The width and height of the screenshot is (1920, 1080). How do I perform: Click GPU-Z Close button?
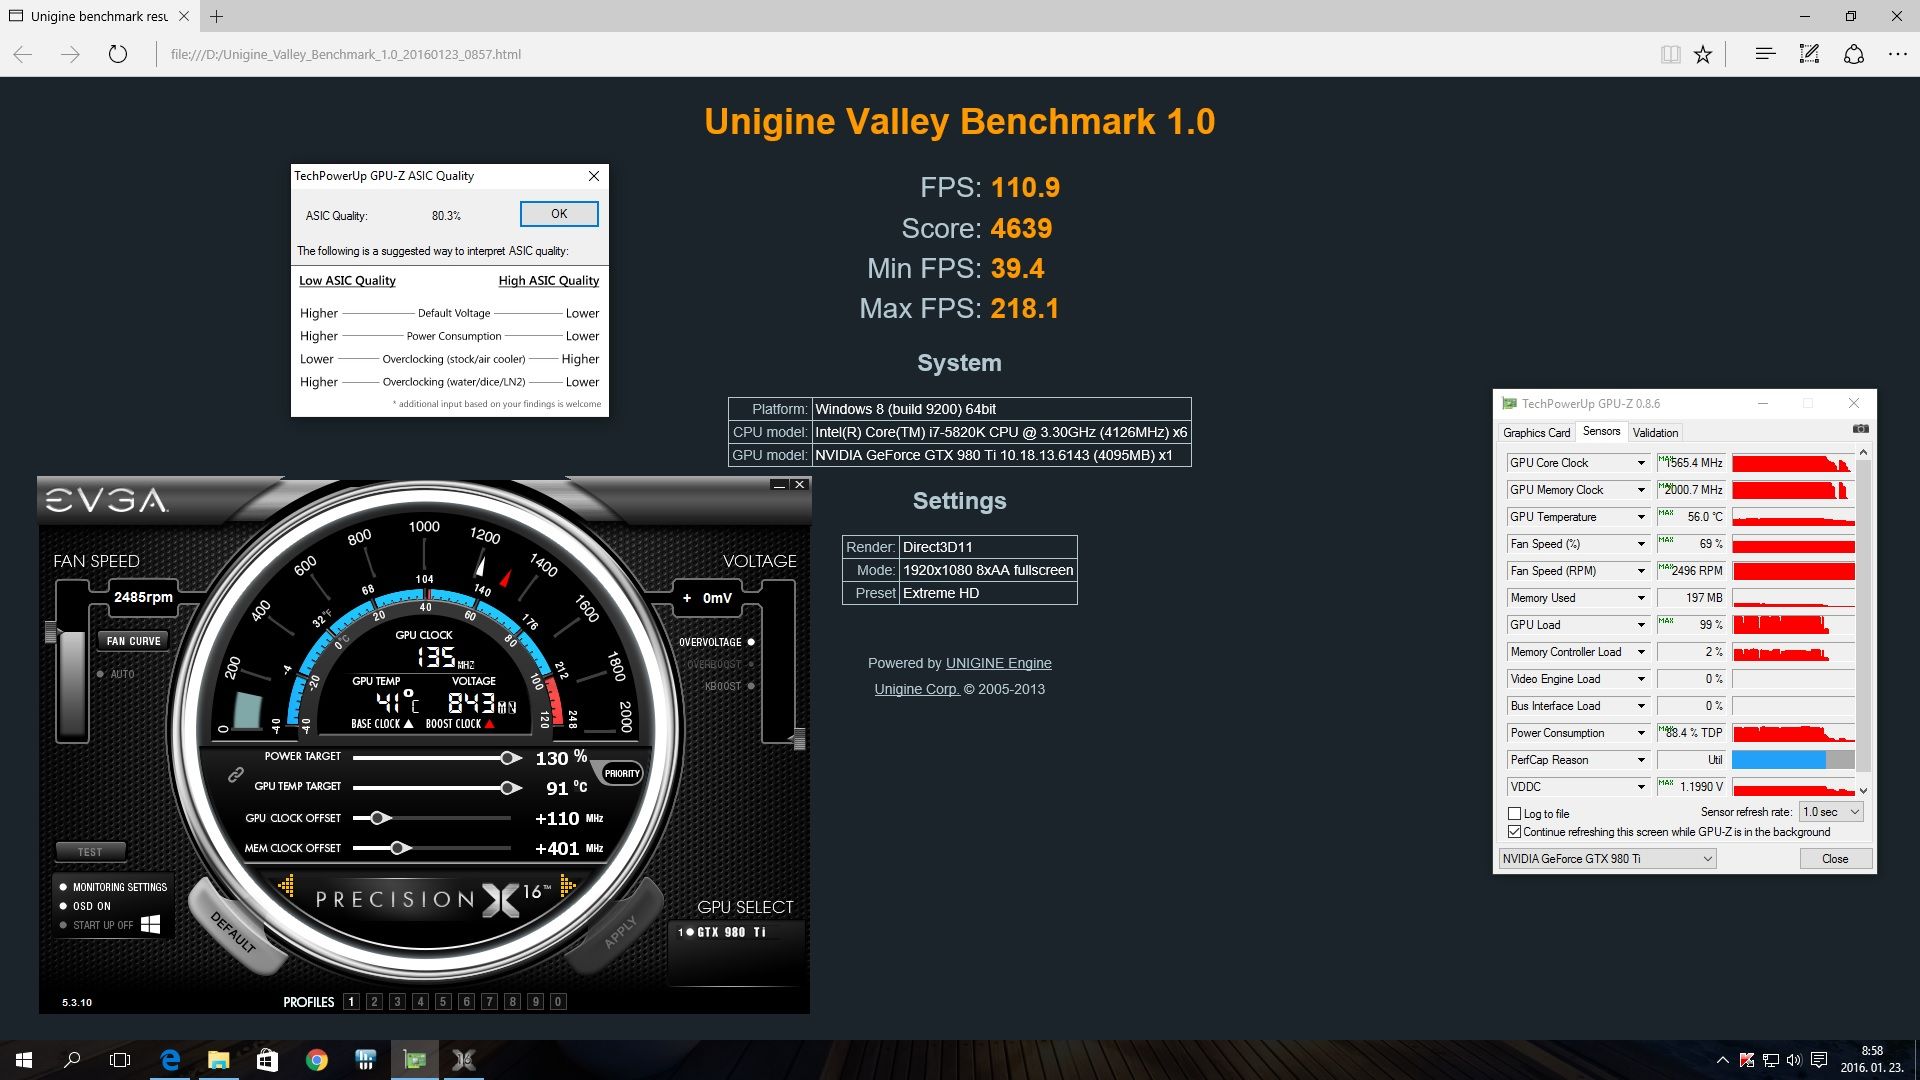point(1835,859)
